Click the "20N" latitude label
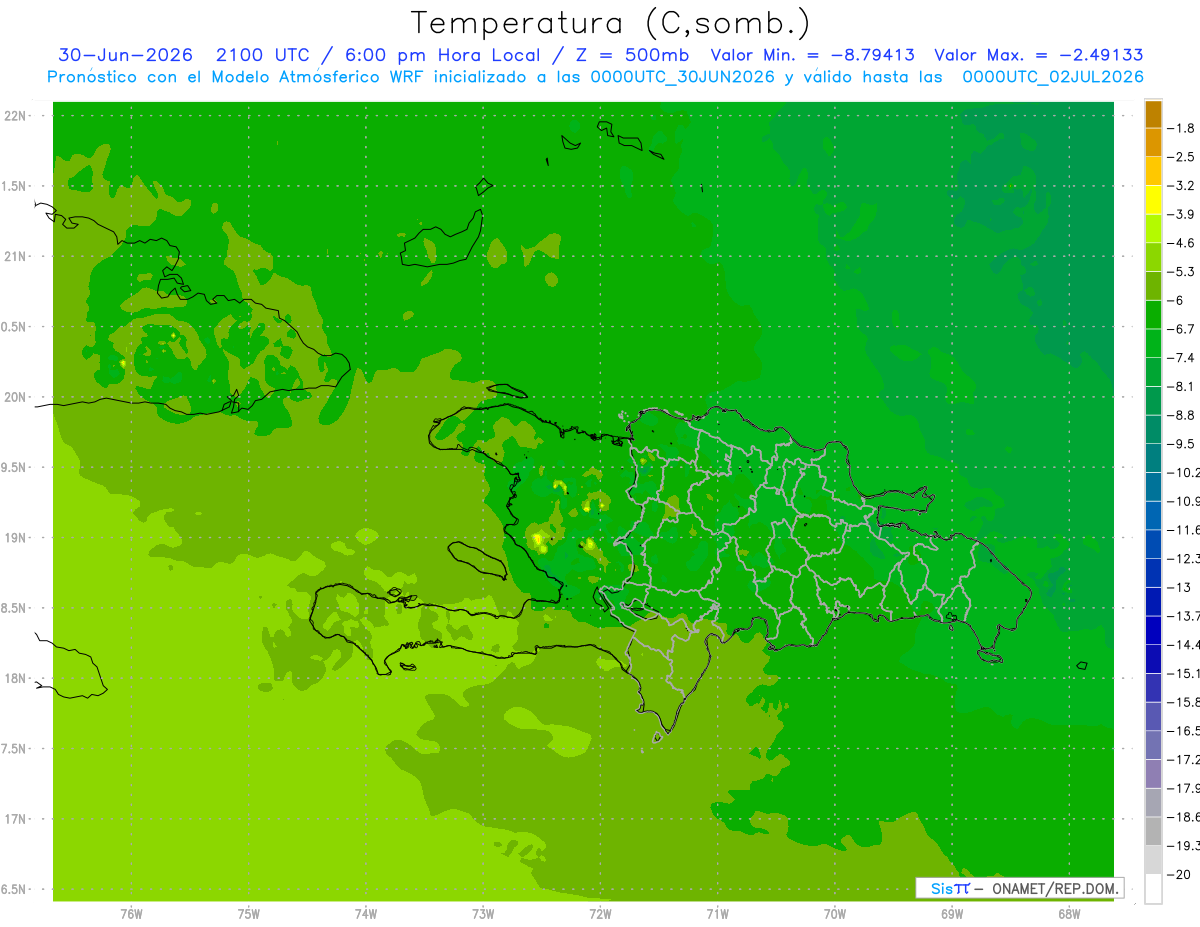The height and width of the screenshot is (927, 1200). 17,397
